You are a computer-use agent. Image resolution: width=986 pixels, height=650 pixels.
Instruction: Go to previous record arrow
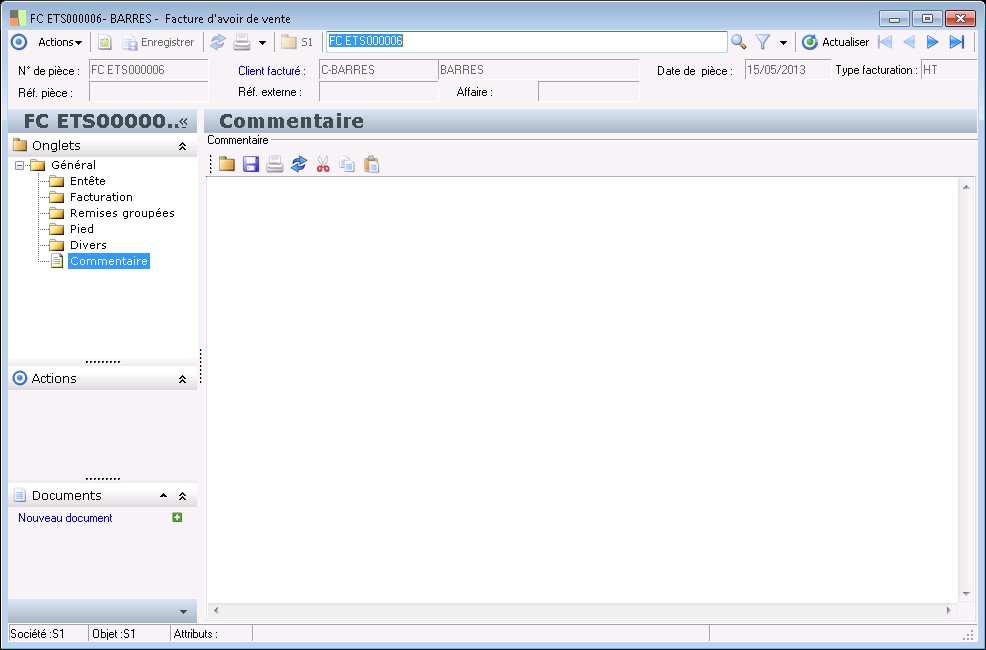pos(909,42)
